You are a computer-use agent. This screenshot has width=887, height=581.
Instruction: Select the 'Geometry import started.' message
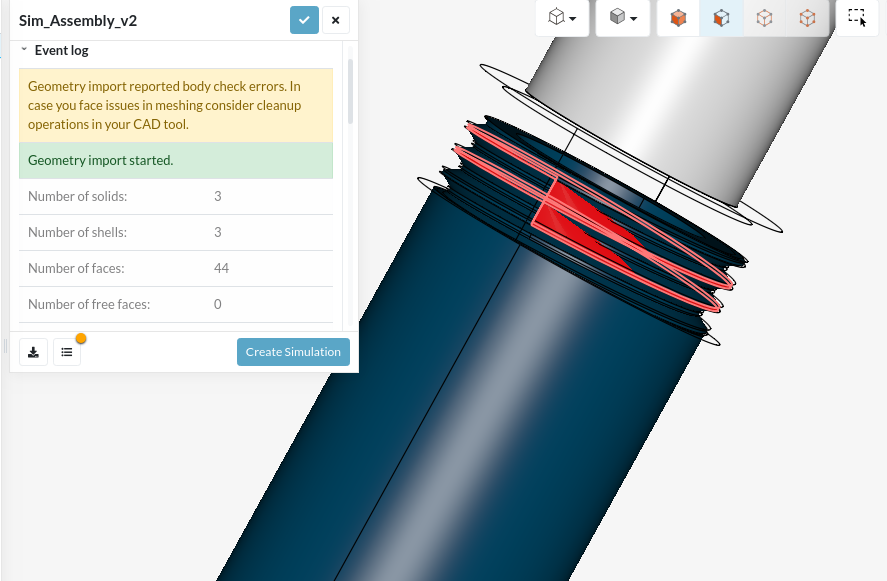[x=176, y=161]
